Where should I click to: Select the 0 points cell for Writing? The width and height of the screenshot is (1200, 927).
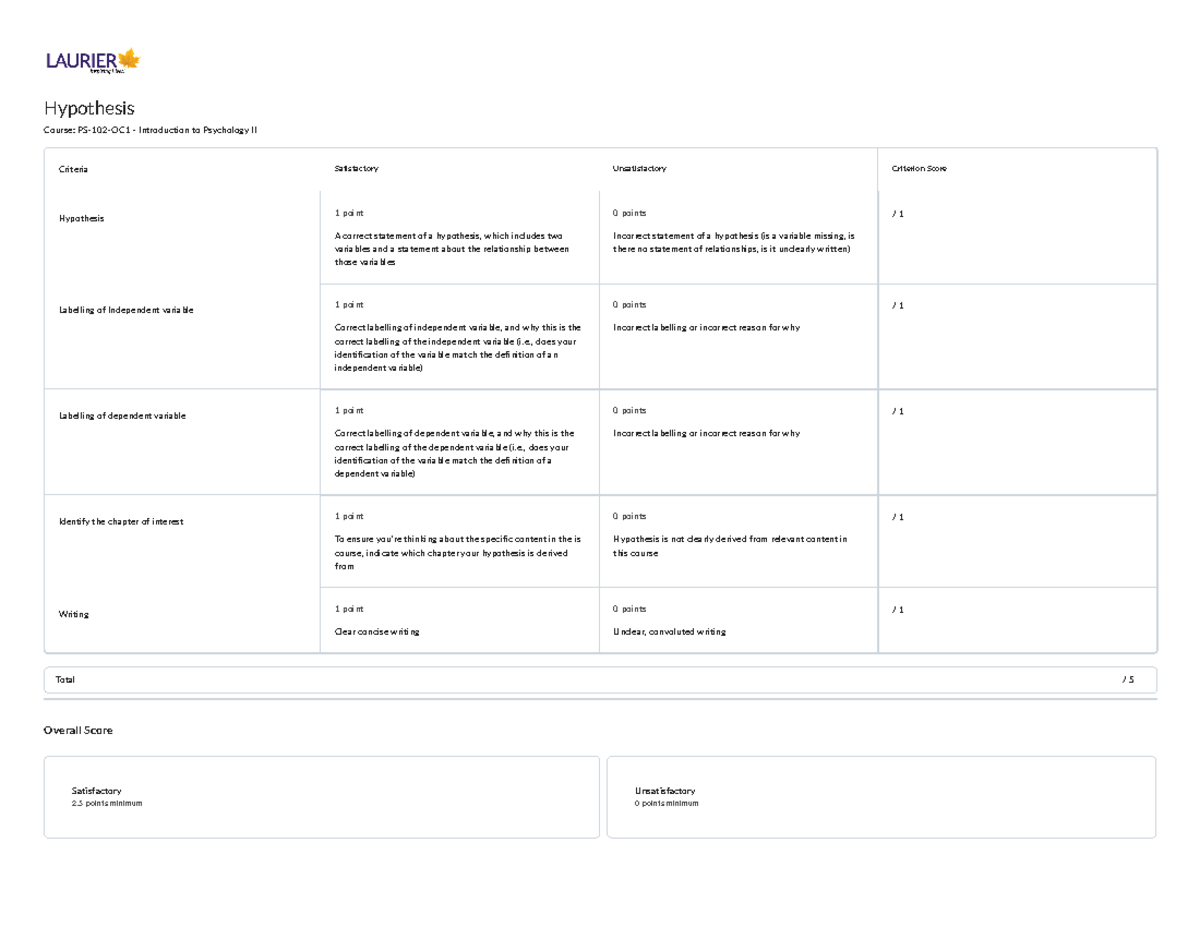click(740, 619)
